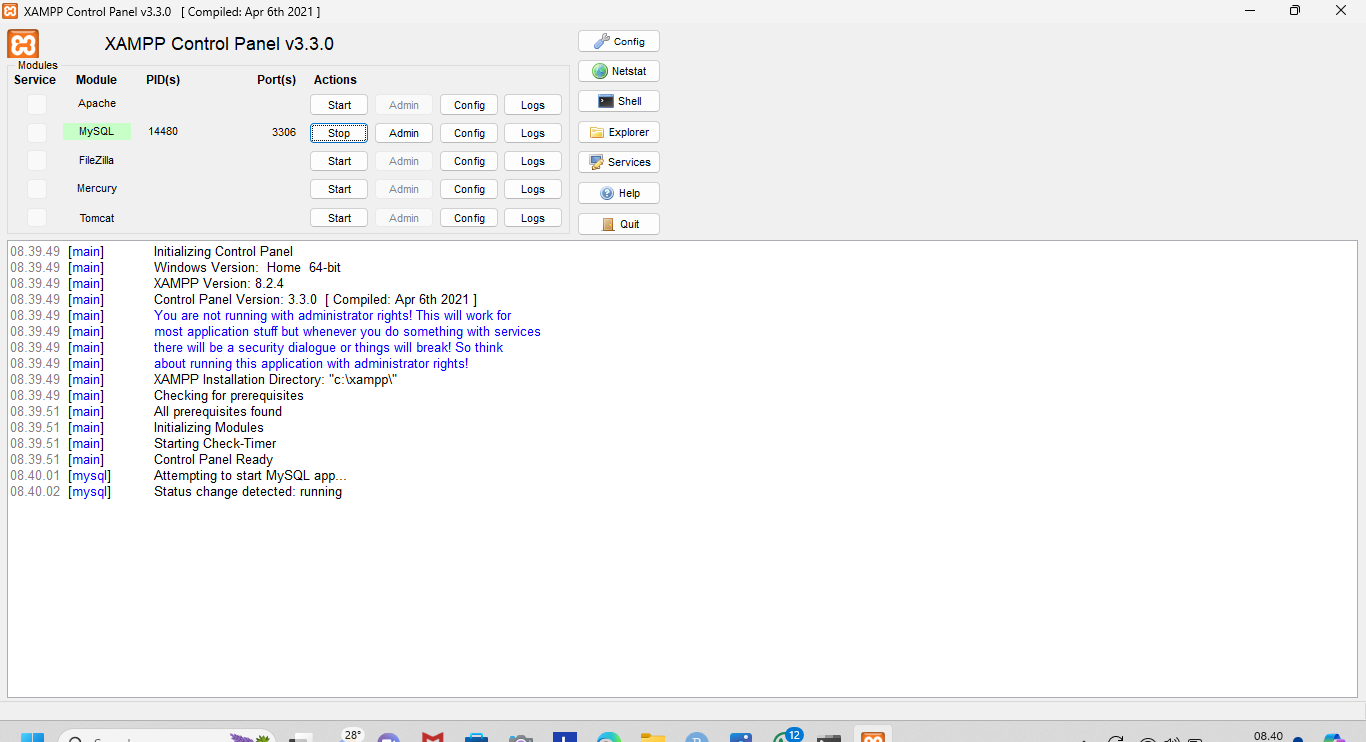Screen dimensions: 1366x742
Task: Click the MySQL port value 3306
Action: coord(284,132)
